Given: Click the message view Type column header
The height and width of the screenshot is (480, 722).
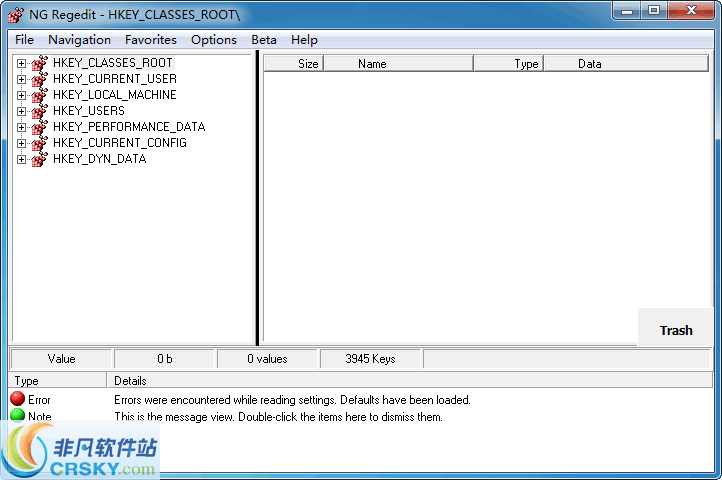Looking at the screenshot, I should [58, 380].
